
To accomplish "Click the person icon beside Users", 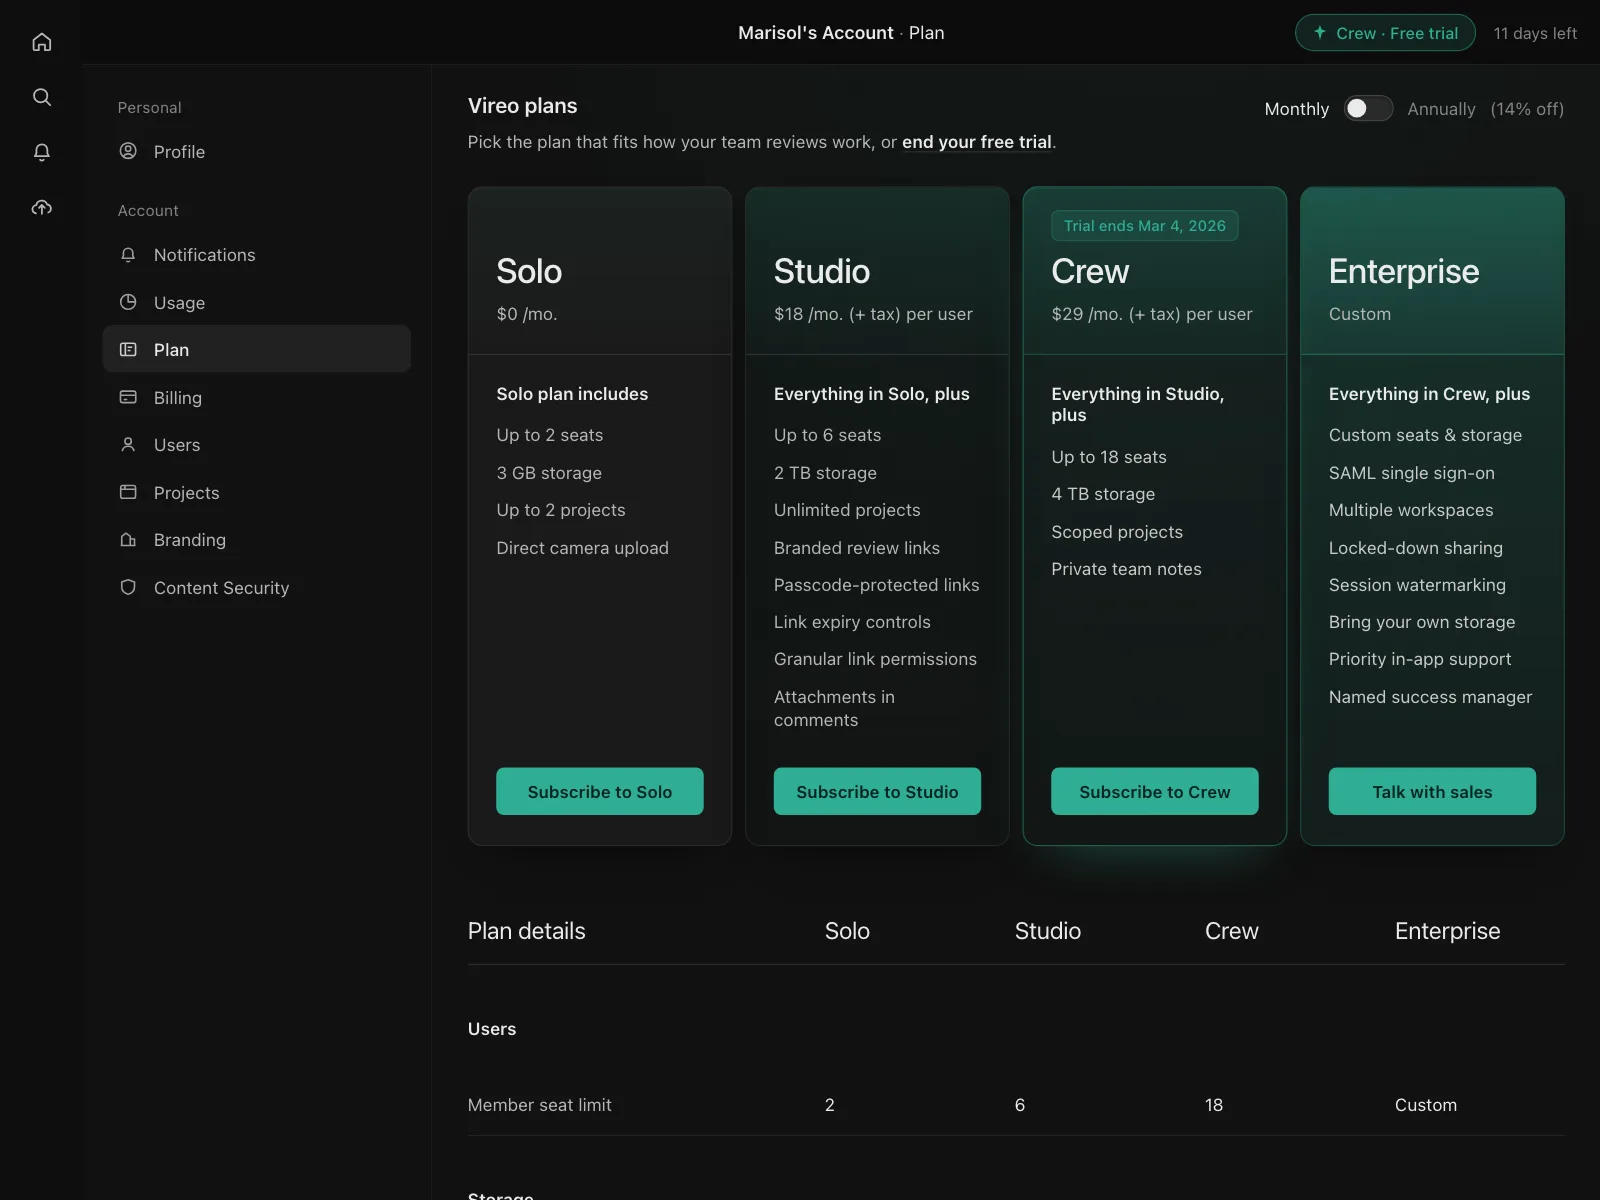I will click(128, 444).
